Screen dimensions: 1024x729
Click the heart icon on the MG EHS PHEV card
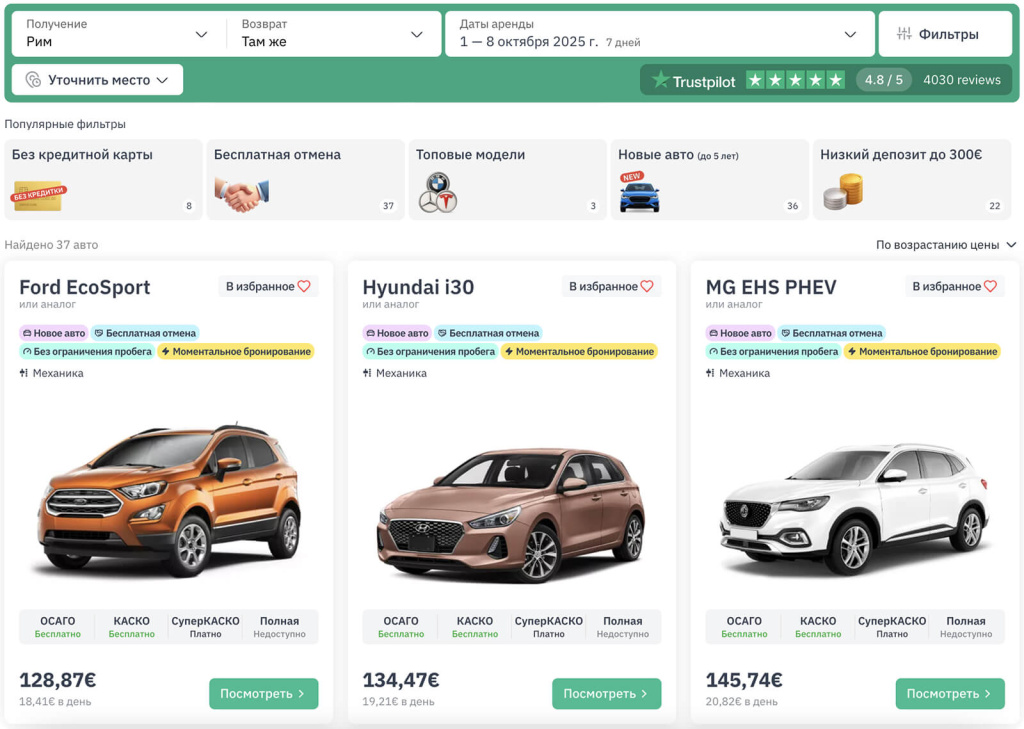[990, 286]
